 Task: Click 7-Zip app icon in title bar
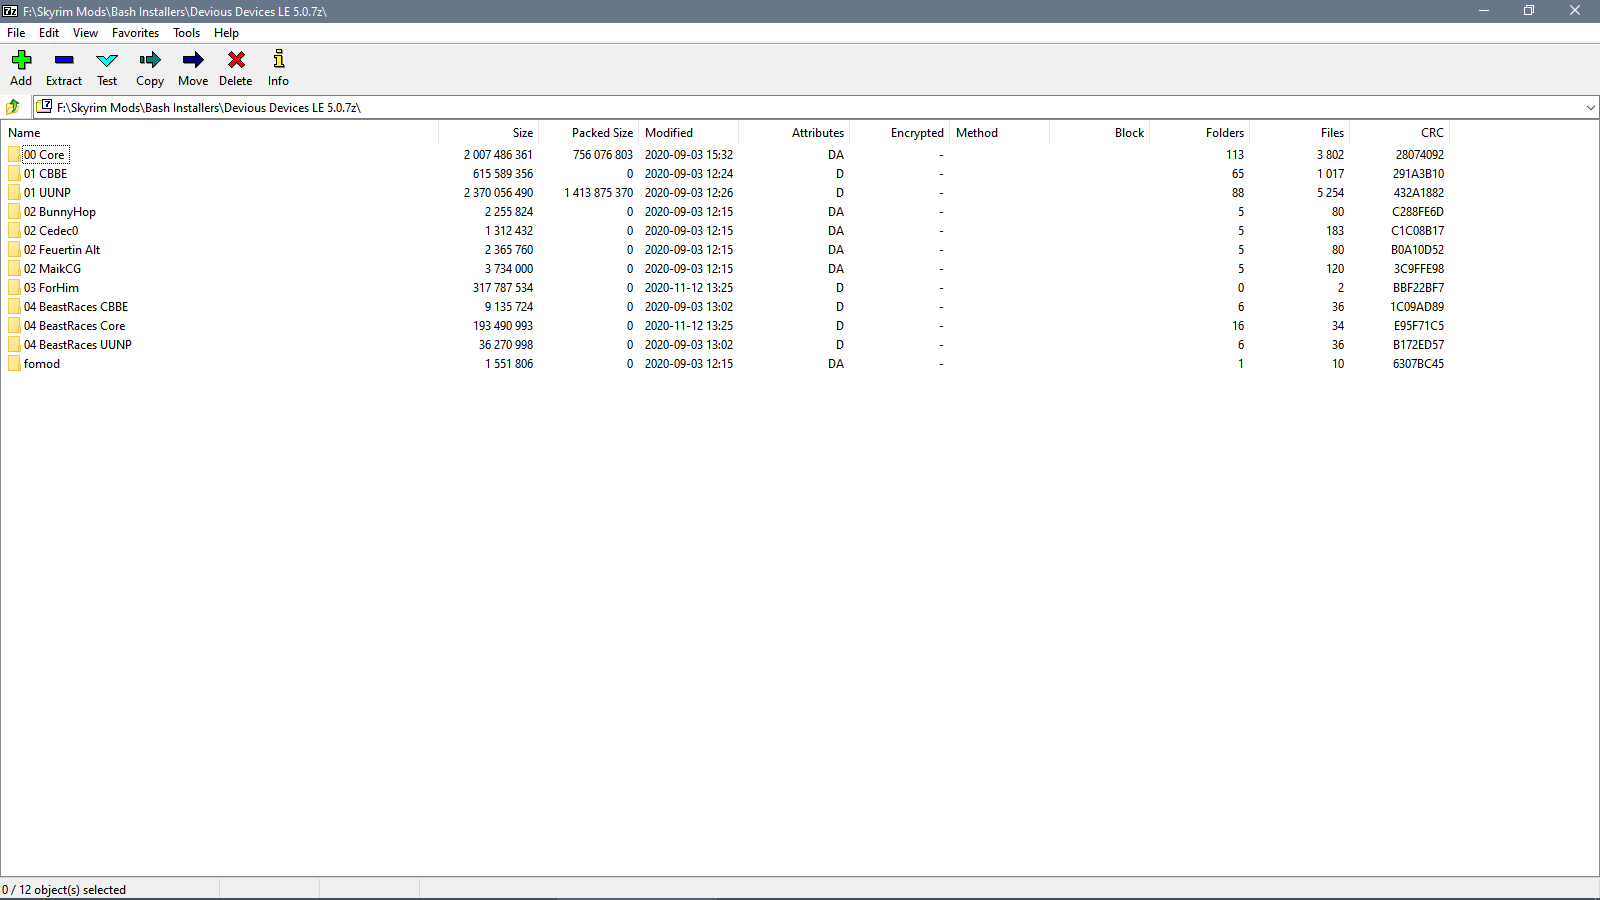pos(10,11)
